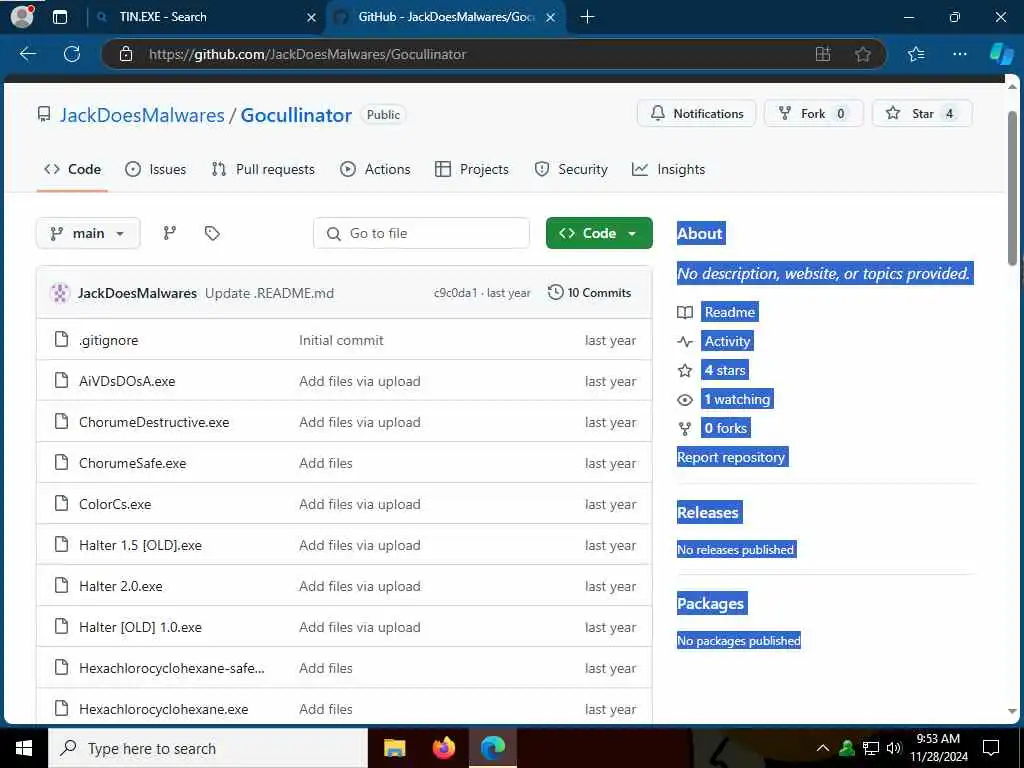The image size is (1024, 768).
Task: Open the split screen icon in address bar
Action: click(823, 54)
